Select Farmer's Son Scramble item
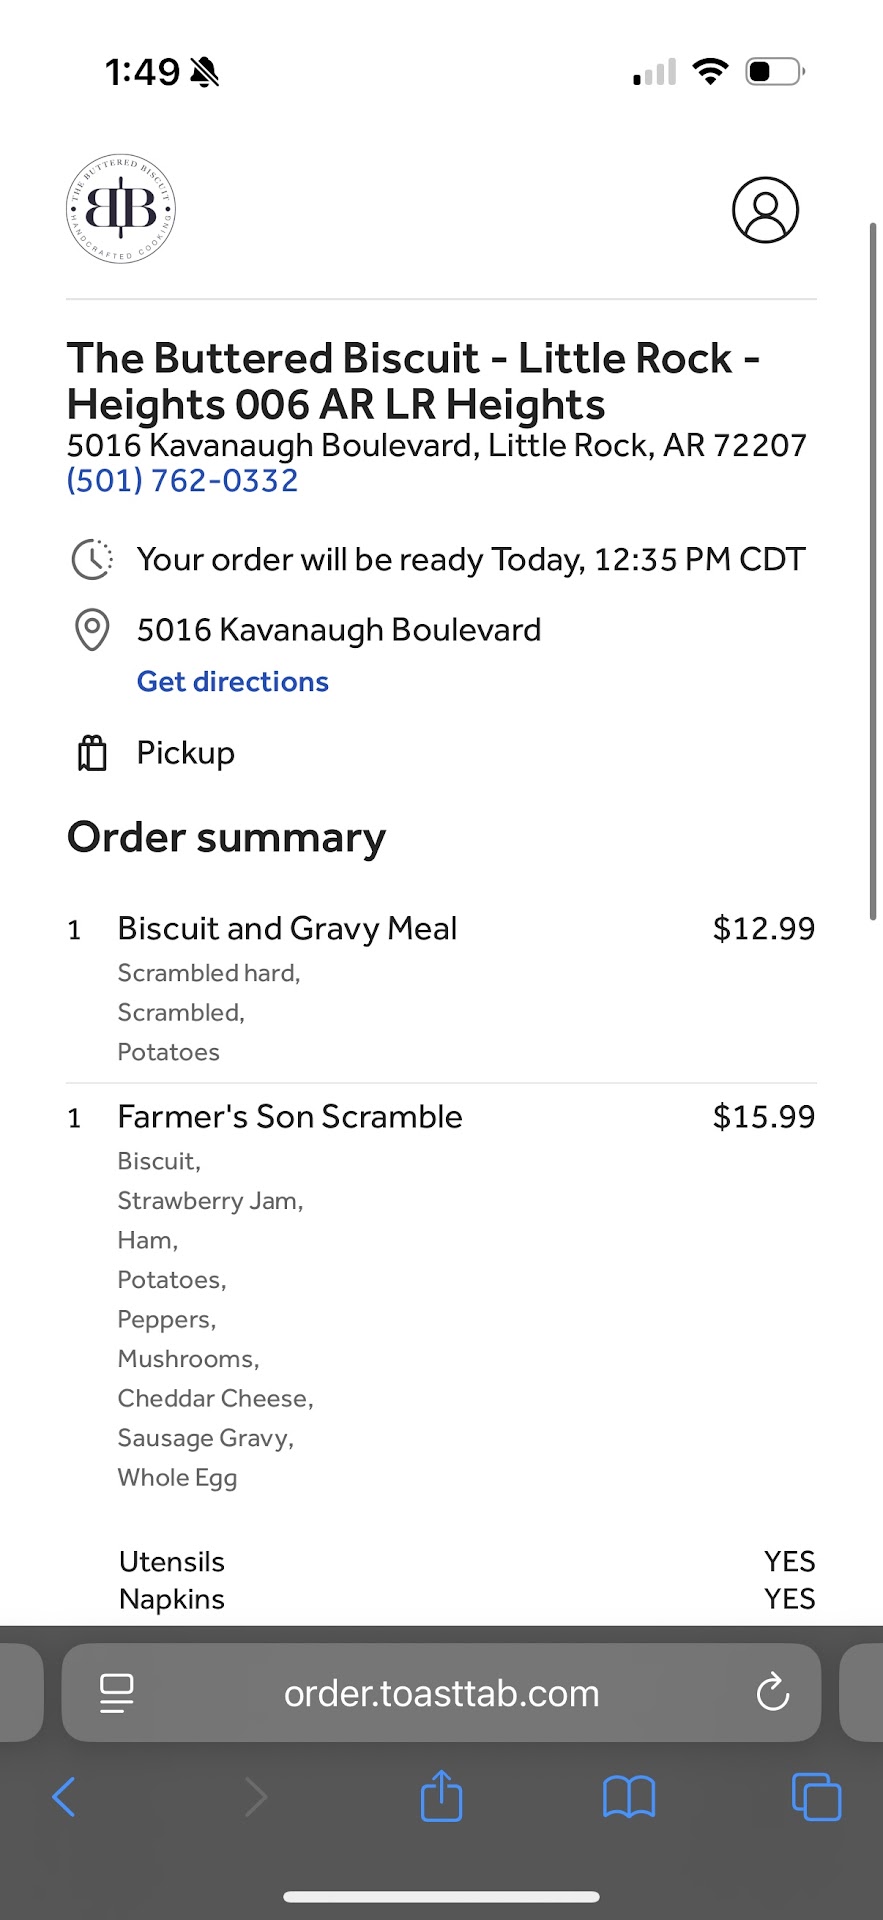 point(290,1117)
